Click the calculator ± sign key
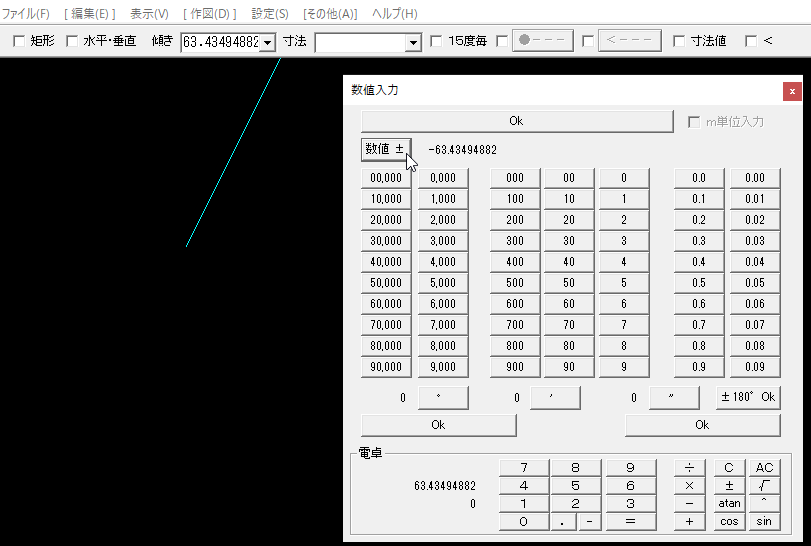The image size is (811, 546). [729, 486]
